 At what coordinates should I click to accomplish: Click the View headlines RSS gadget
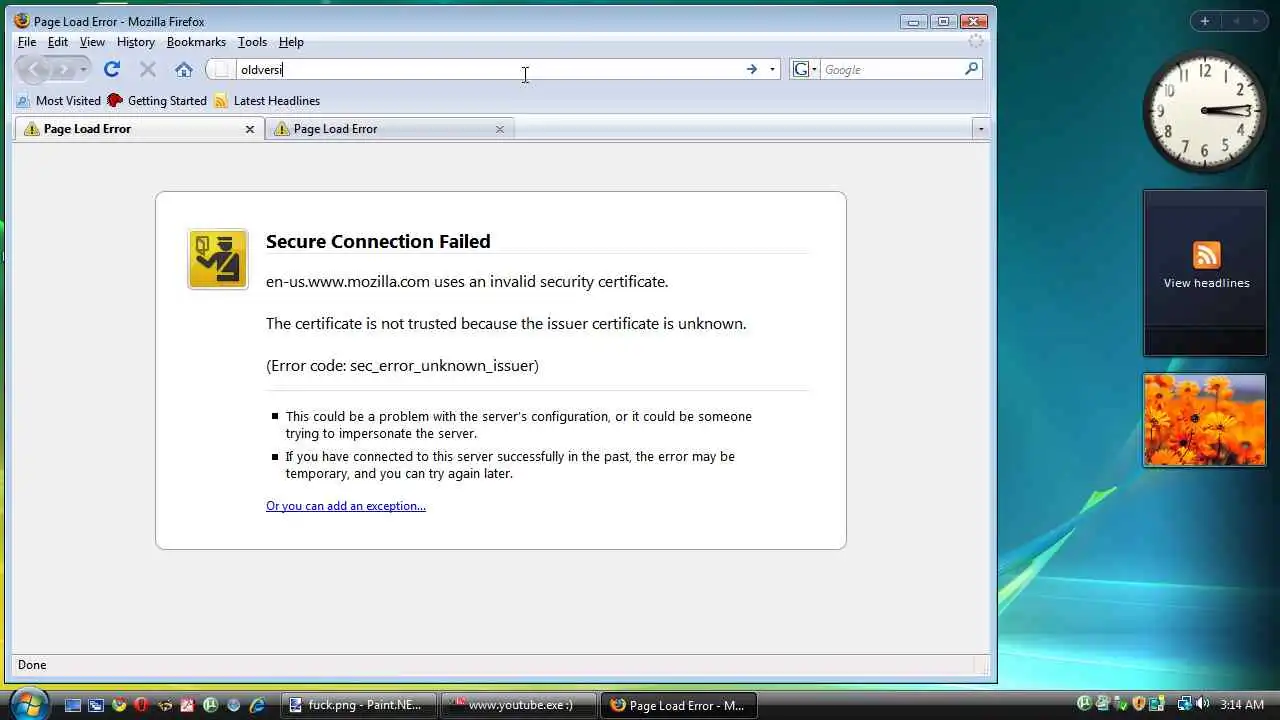[1205, 272]
